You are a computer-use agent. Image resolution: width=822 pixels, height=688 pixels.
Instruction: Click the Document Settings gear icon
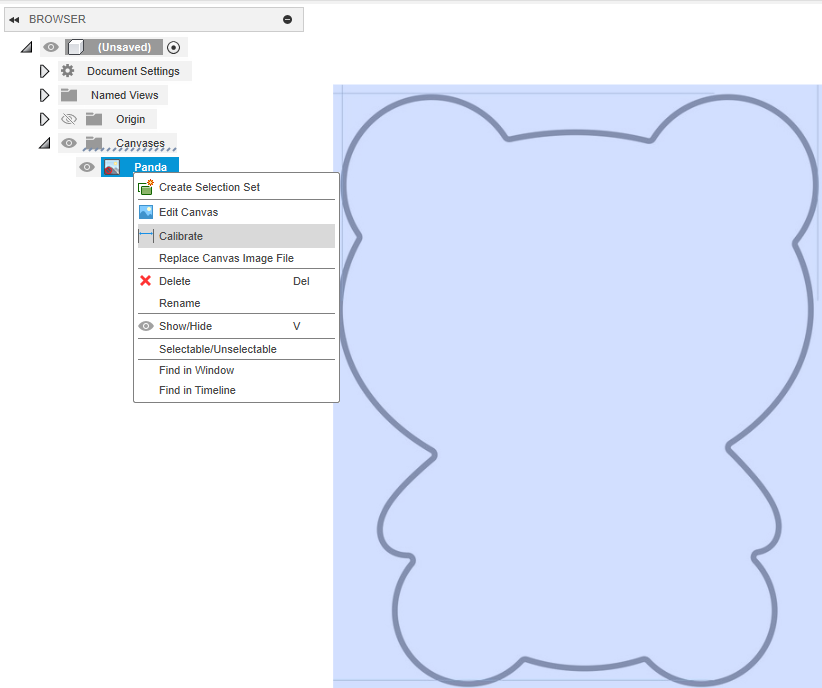tap(68, 71)
